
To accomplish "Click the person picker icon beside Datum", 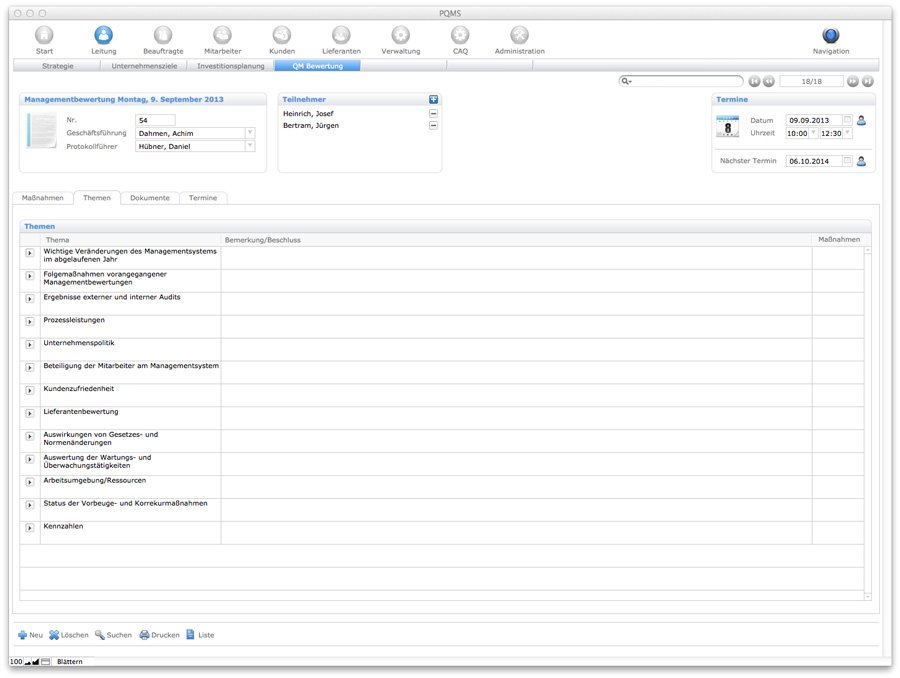I will pos(861,120).
